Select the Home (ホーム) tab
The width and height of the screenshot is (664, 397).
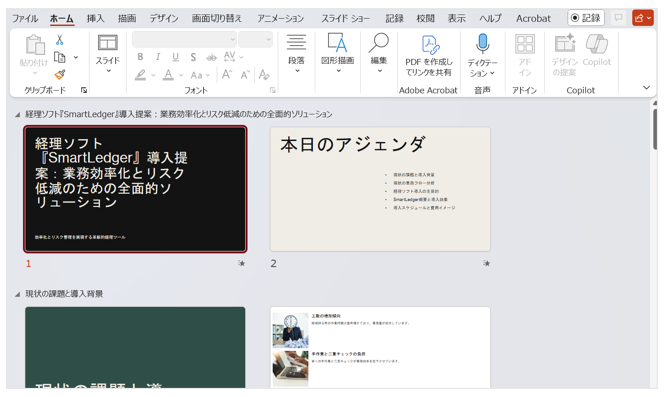click(x=62, y=18)
